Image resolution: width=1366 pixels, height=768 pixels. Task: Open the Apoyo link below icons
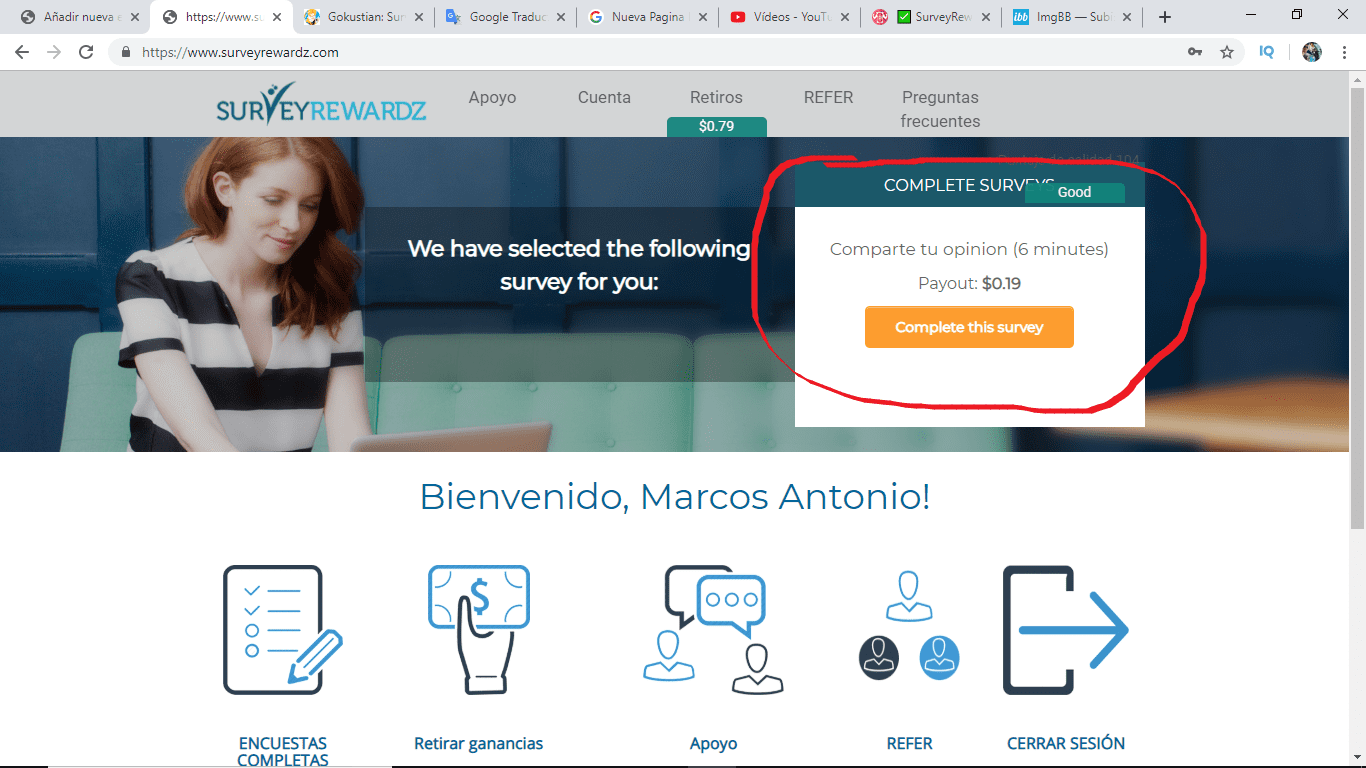pos(714,743)
